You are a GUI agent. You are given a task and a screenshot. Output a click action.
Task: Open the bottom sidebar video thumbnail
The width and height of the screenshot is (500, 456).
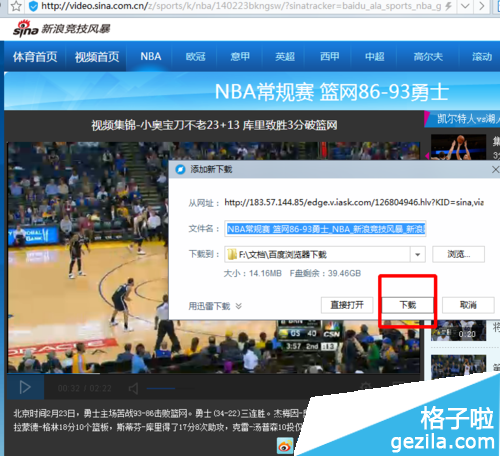458,367
